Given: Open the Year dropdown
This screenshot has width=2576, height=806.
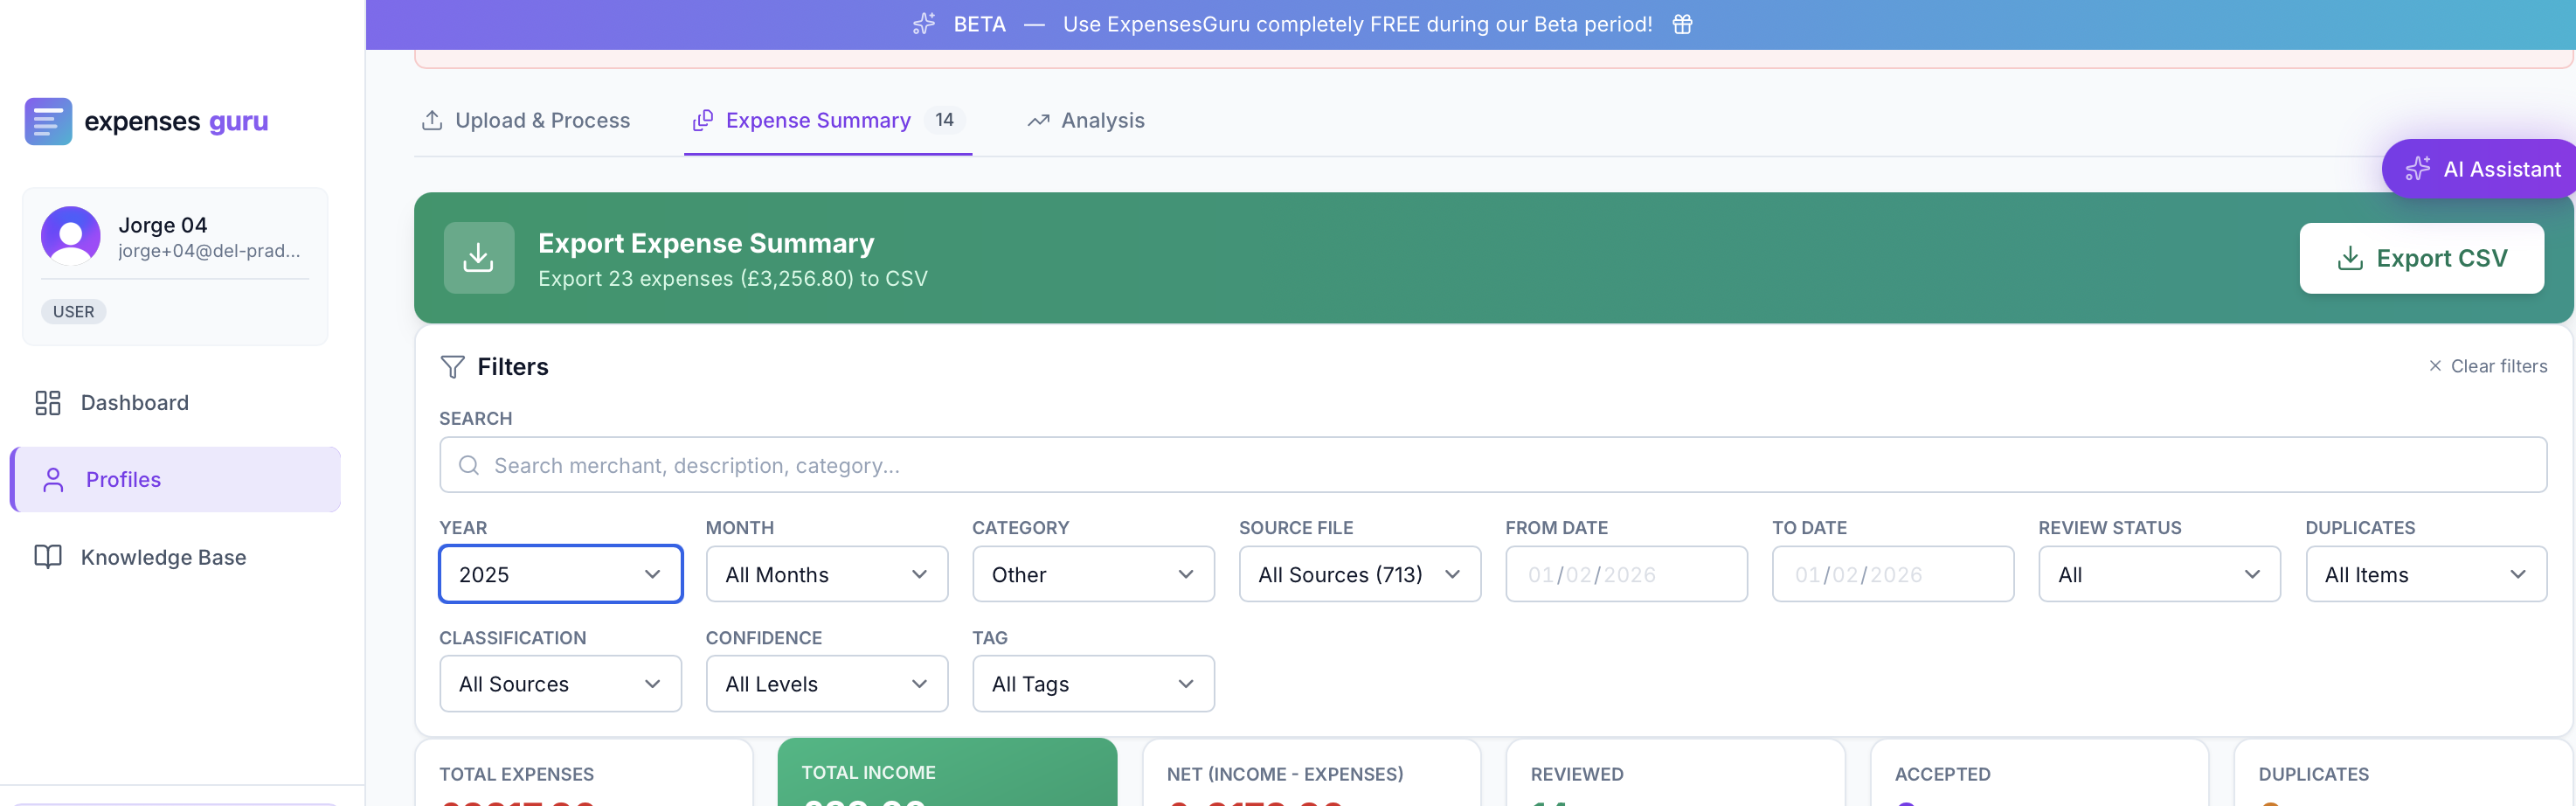Looking at the screenshot, I should (x=560, y=574).
